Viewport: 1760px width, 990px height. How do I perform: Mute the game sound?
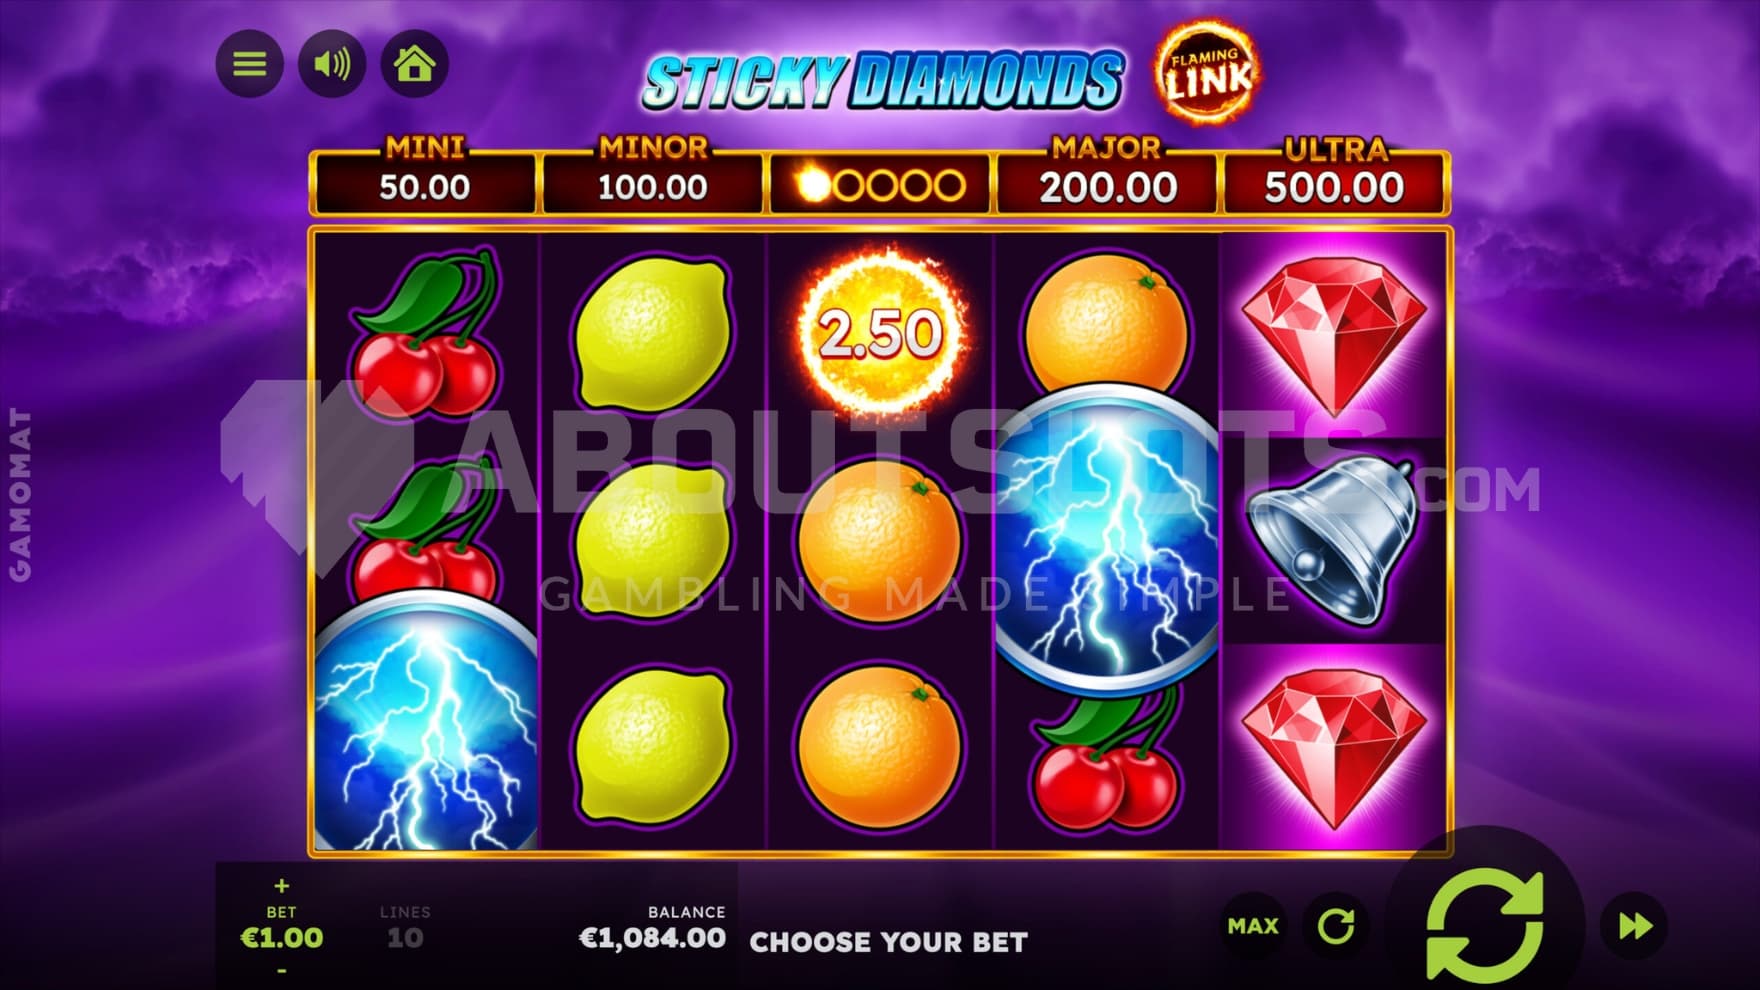332,65
